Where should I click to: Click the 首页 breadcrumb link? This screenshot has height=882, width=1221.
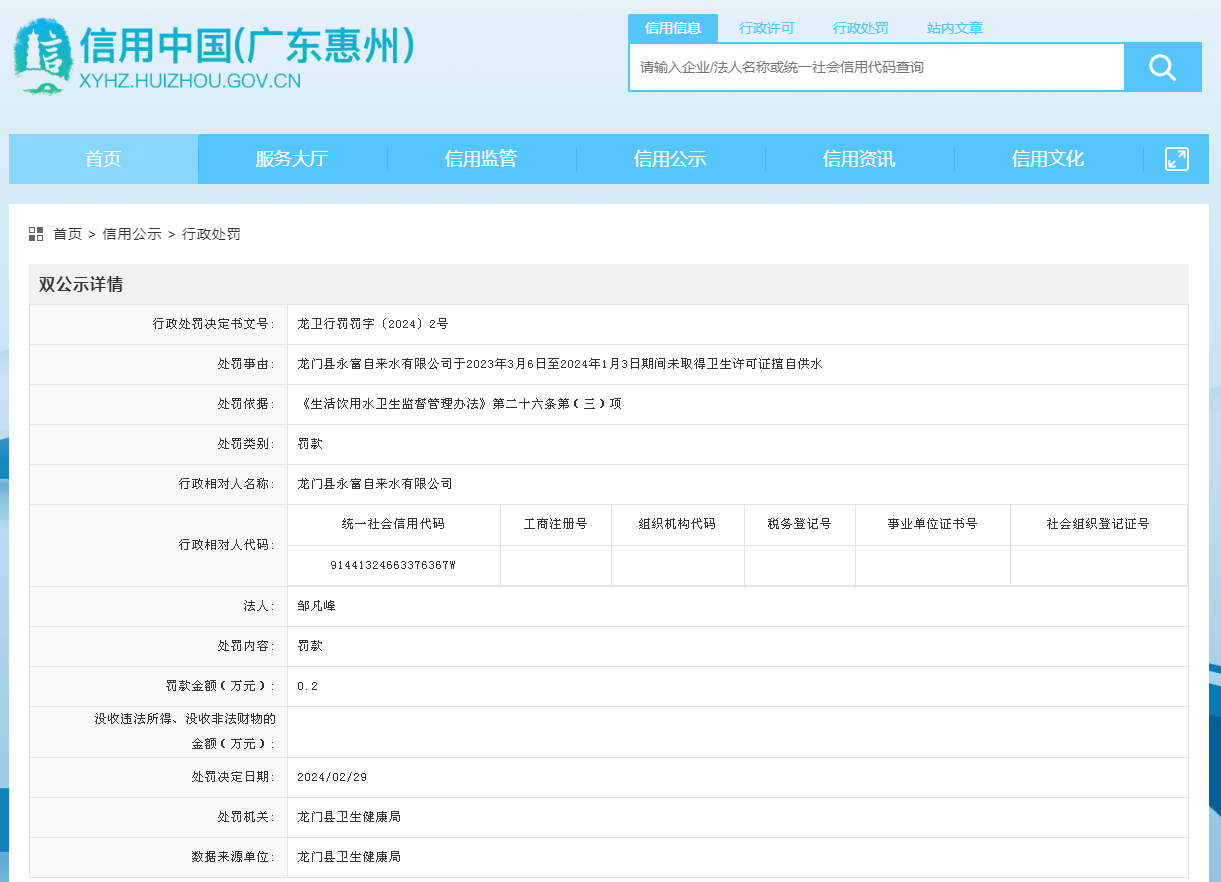(68, 234)
